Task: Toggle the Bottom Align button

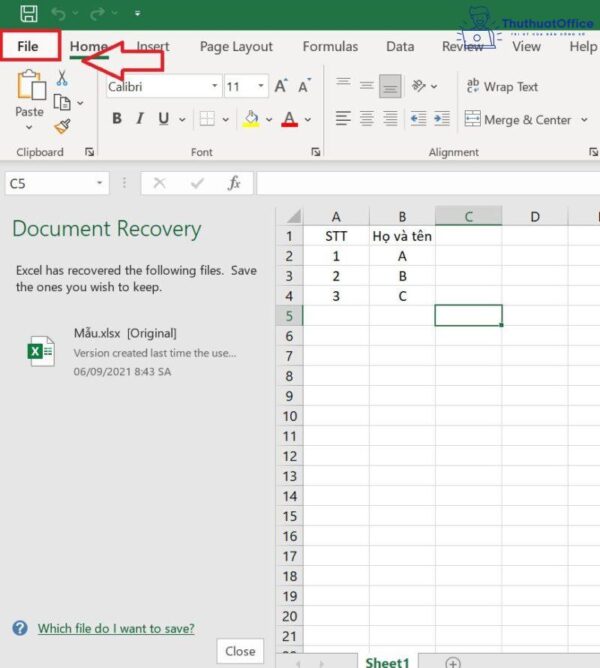Action: click(x=390, y=86)
